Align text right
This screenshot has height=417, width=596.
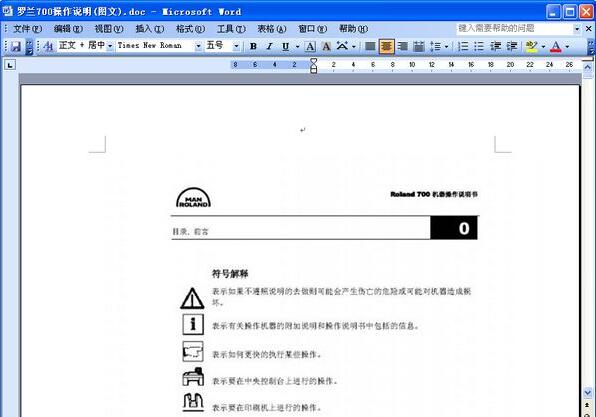pos(403,46)
